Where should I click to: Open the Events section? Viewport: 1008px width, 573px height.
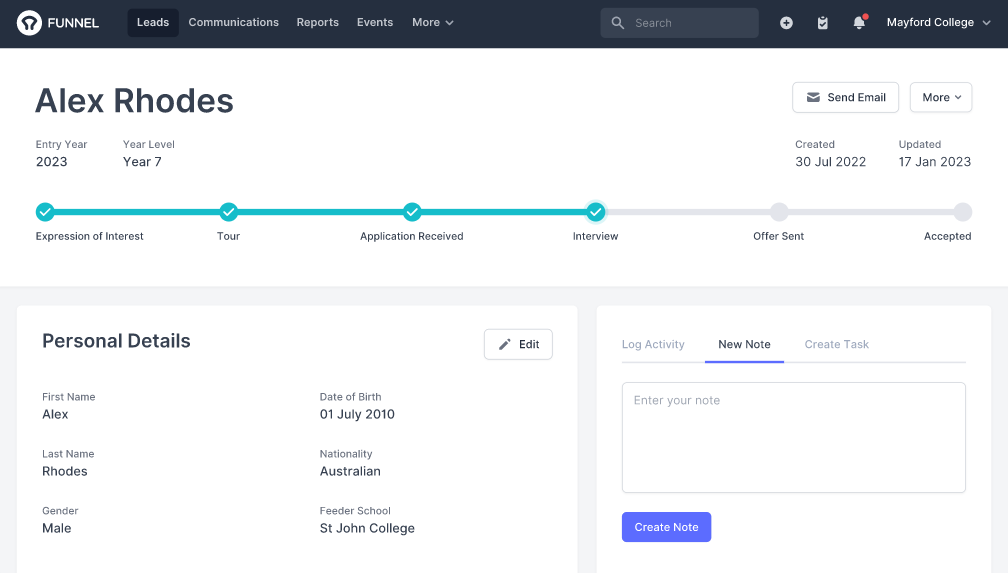pyautogui.click(x=375, y=23)
